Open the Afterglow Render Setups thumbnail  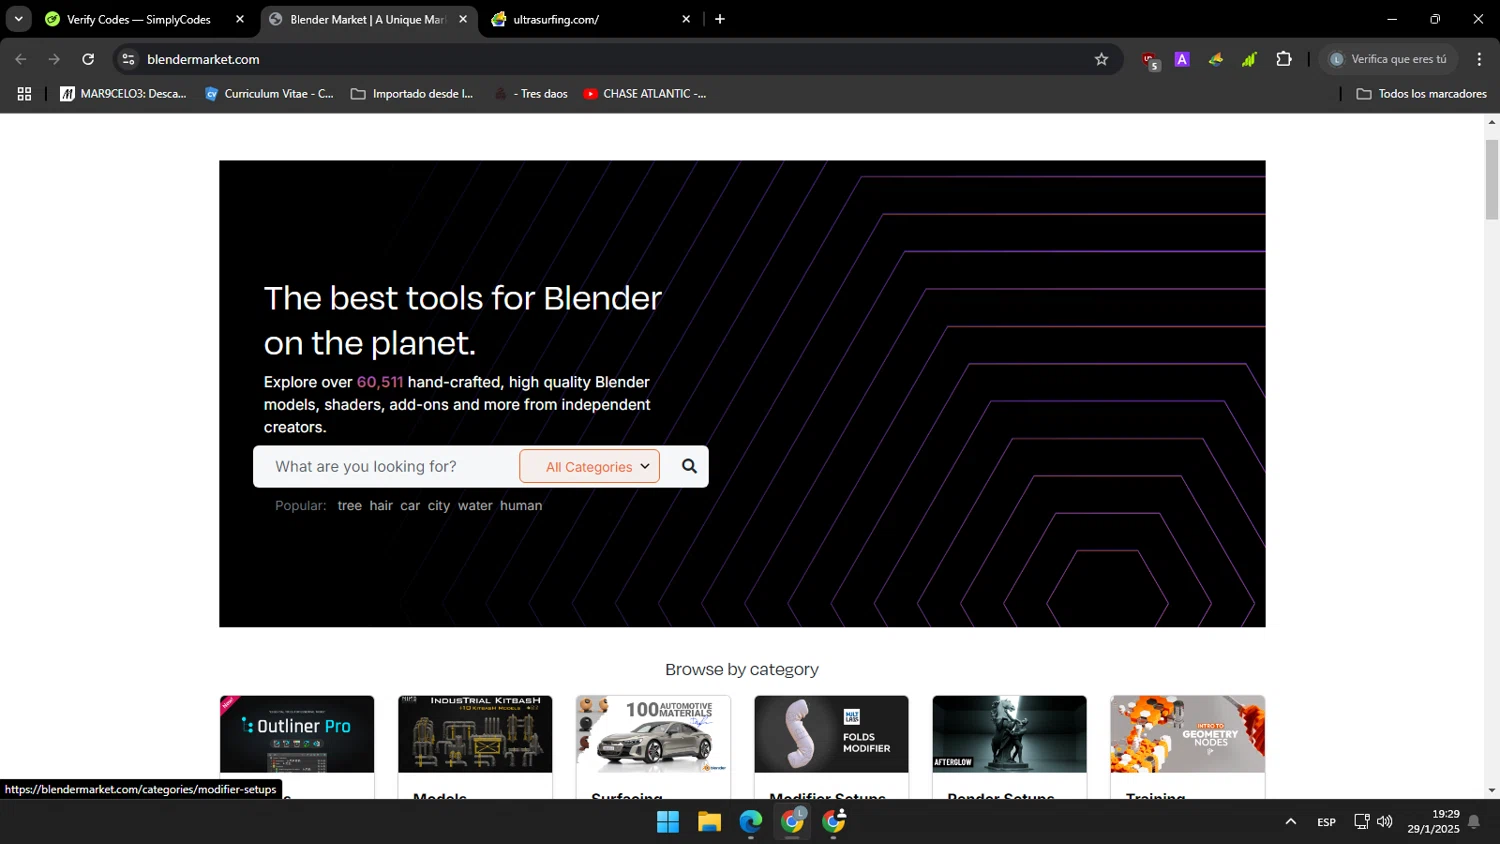coord(1009,734)
